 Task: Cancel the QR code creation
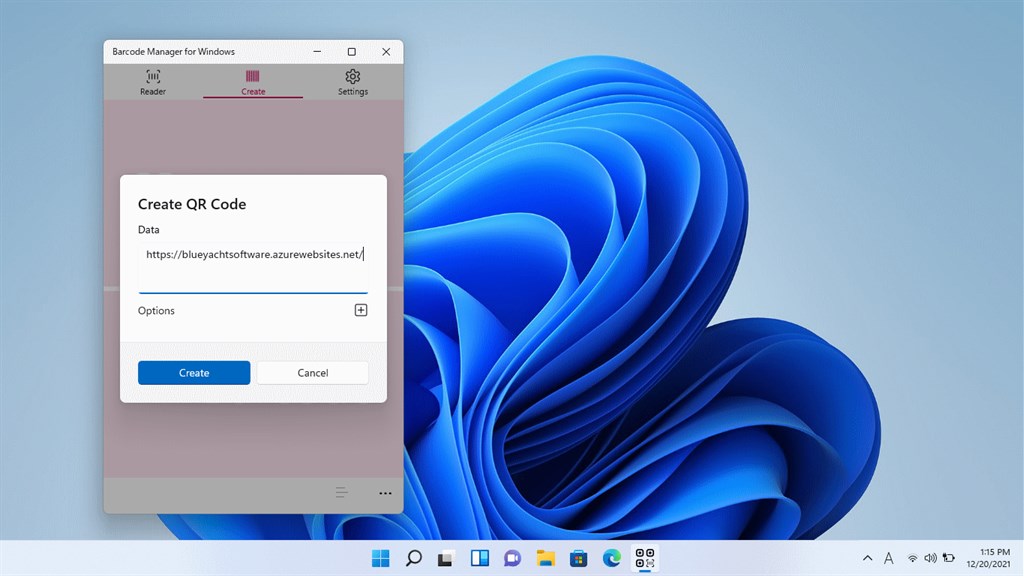click(x=312, y=372)
